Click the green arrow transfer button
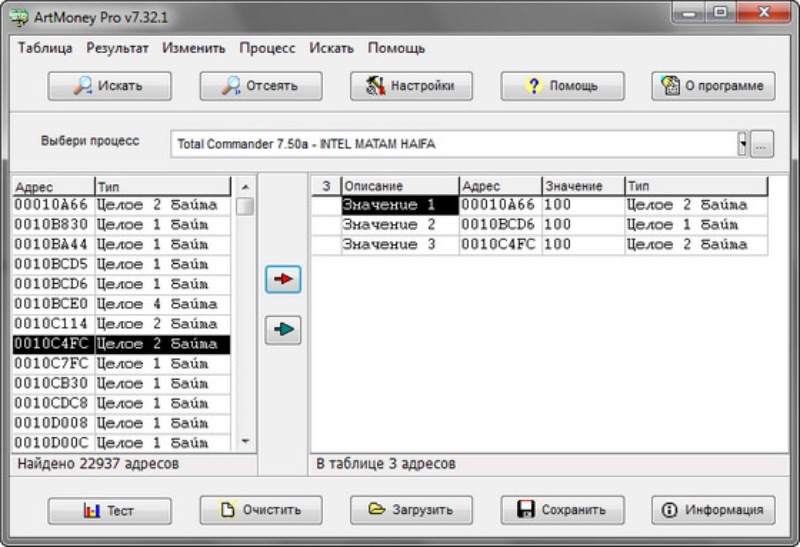800x547 pixels. click(286, 329)
